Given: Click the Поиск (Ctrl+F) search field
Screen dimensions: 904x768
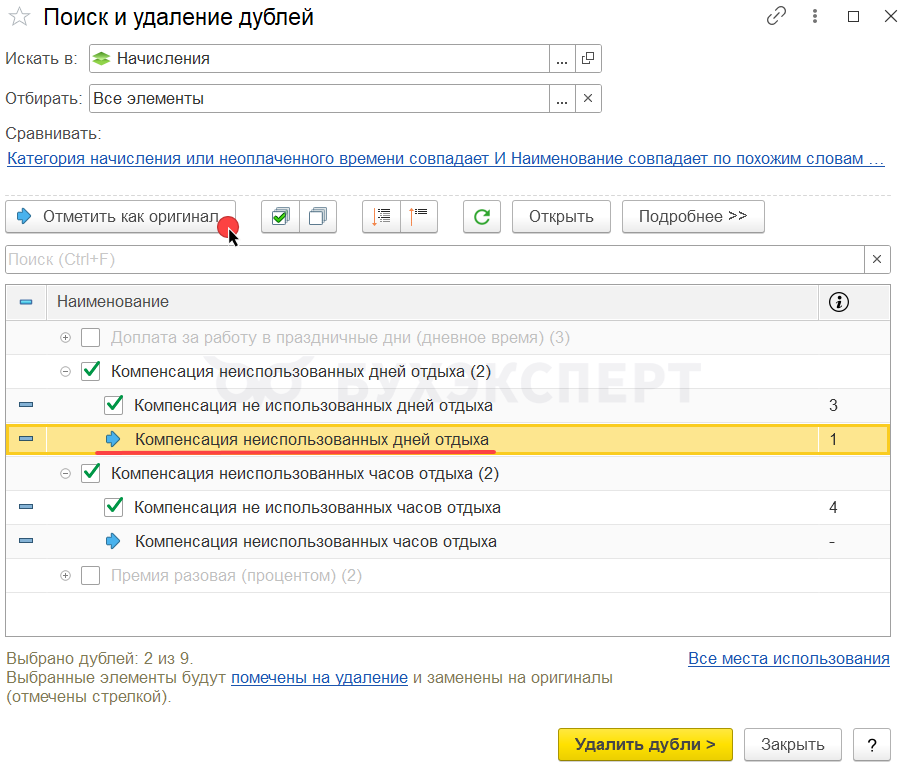Looking at the screenshot, I should click(430, 260).
